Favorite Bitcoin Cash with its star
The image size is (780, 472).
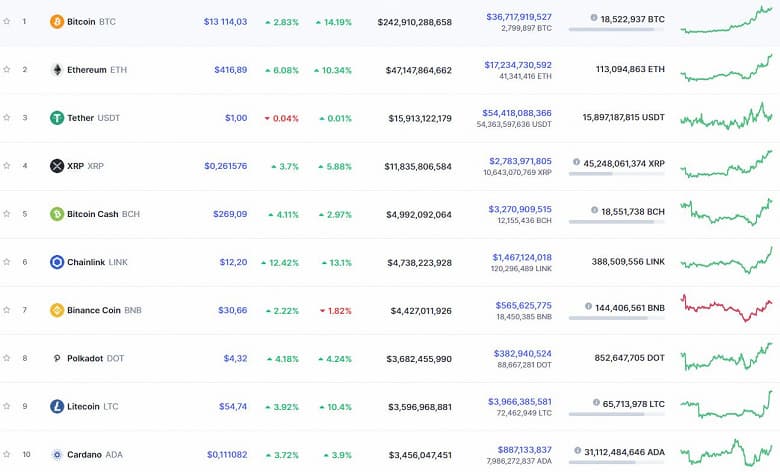click(x=6, y=214)
